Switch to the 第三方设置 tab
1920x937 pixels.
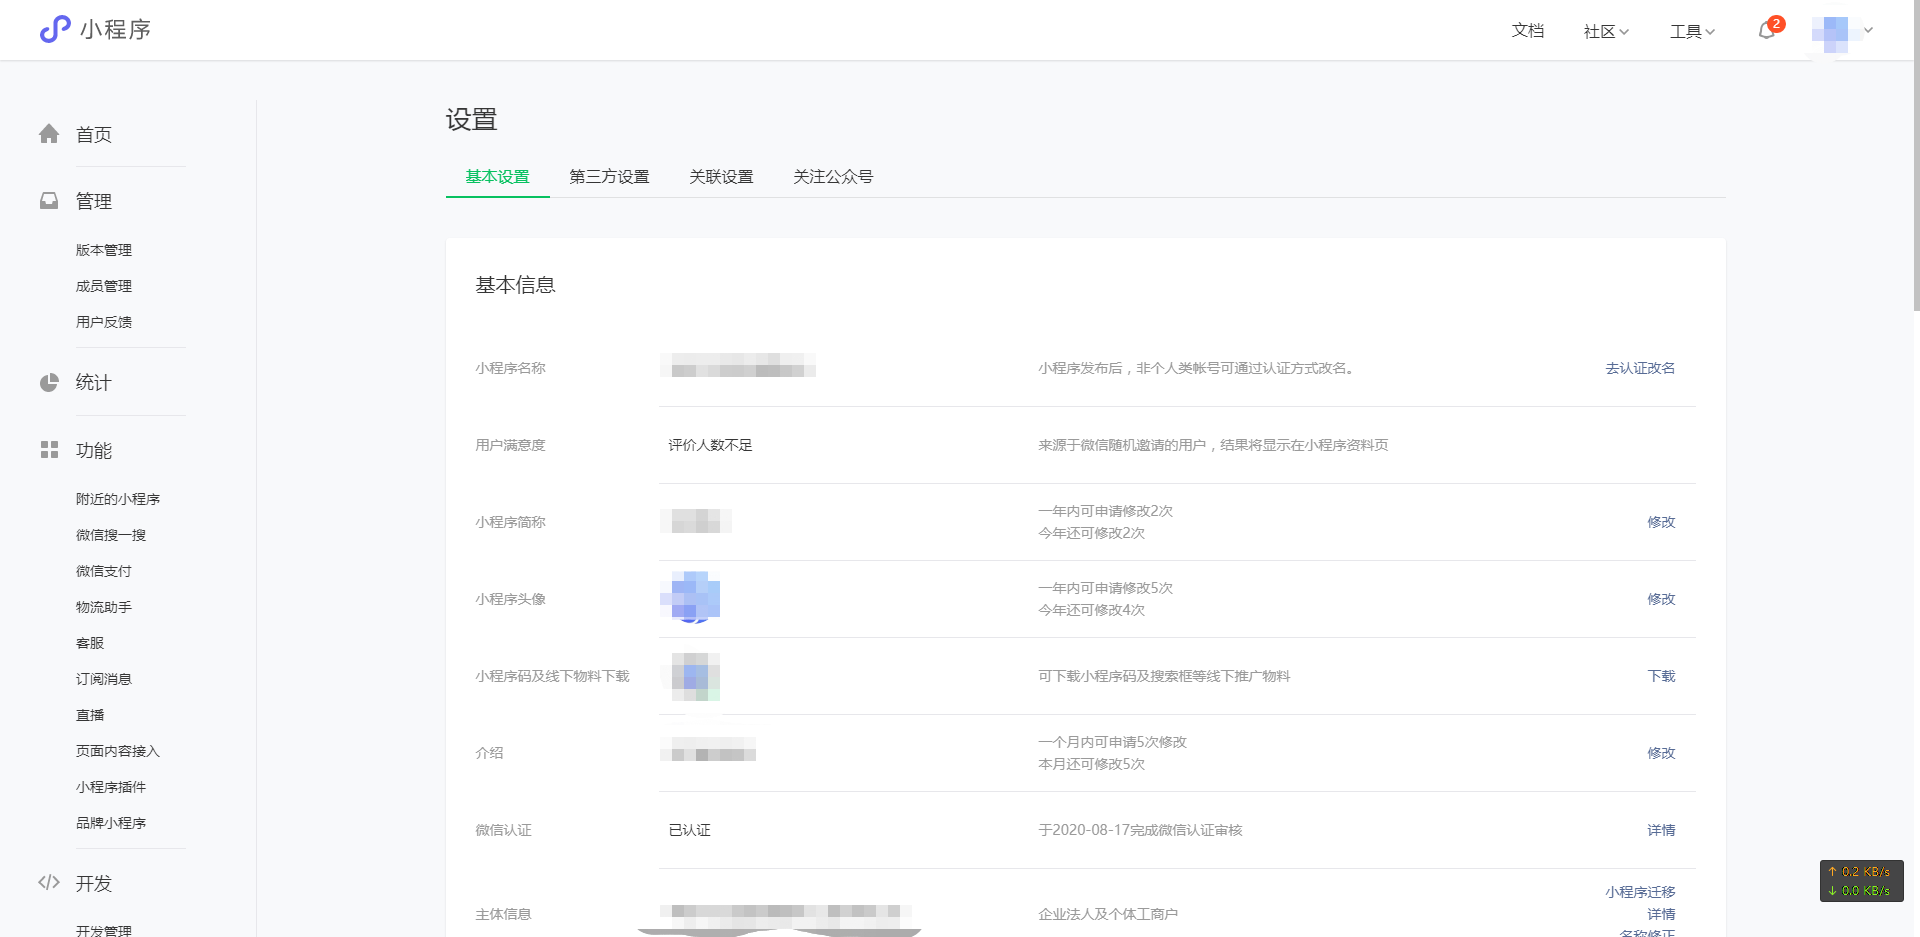(609, 177)
